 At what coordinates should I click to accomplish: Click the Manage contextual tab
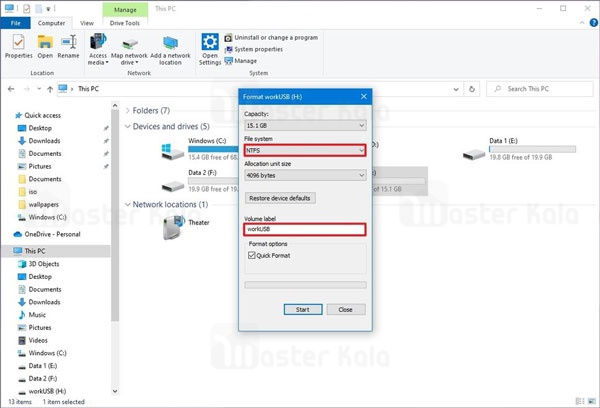[x=125, y=10]
